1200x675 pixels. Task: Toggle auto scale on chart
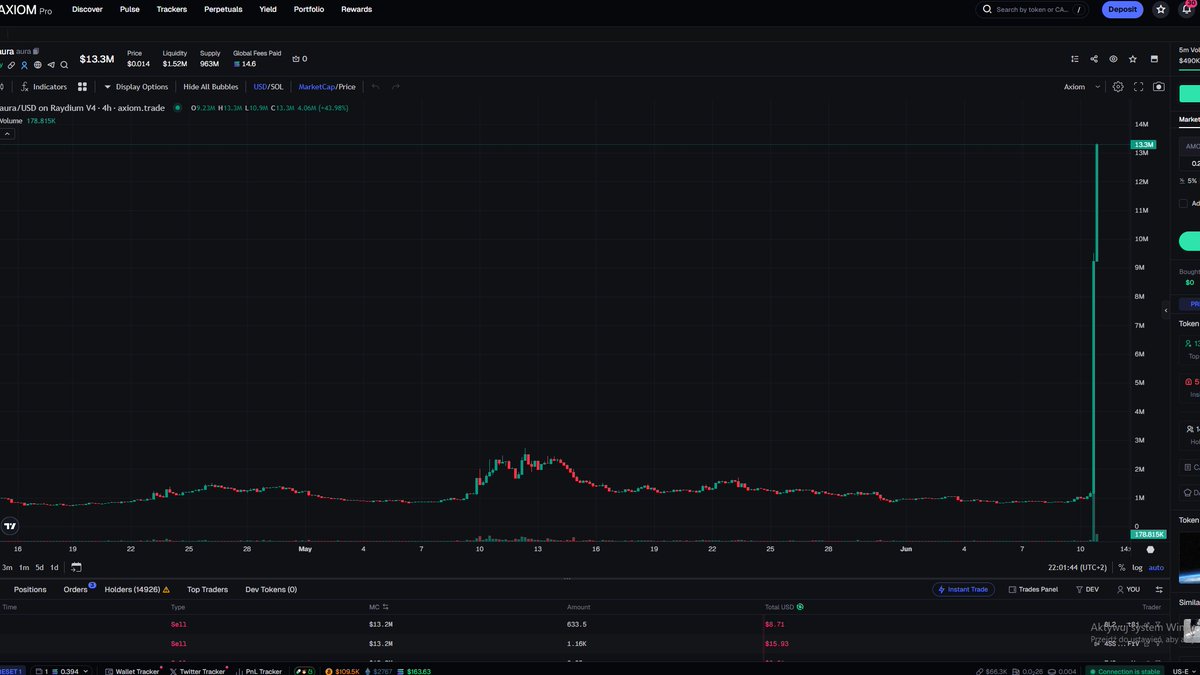(x=1156, y=567)
